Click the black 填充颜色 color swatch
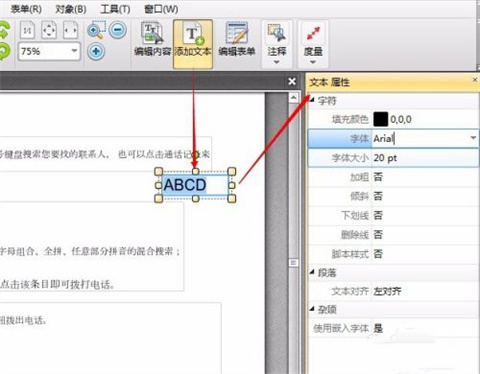The width and height of the screenshot is (480, 374). pyautogui.click(x=381, y=119)
